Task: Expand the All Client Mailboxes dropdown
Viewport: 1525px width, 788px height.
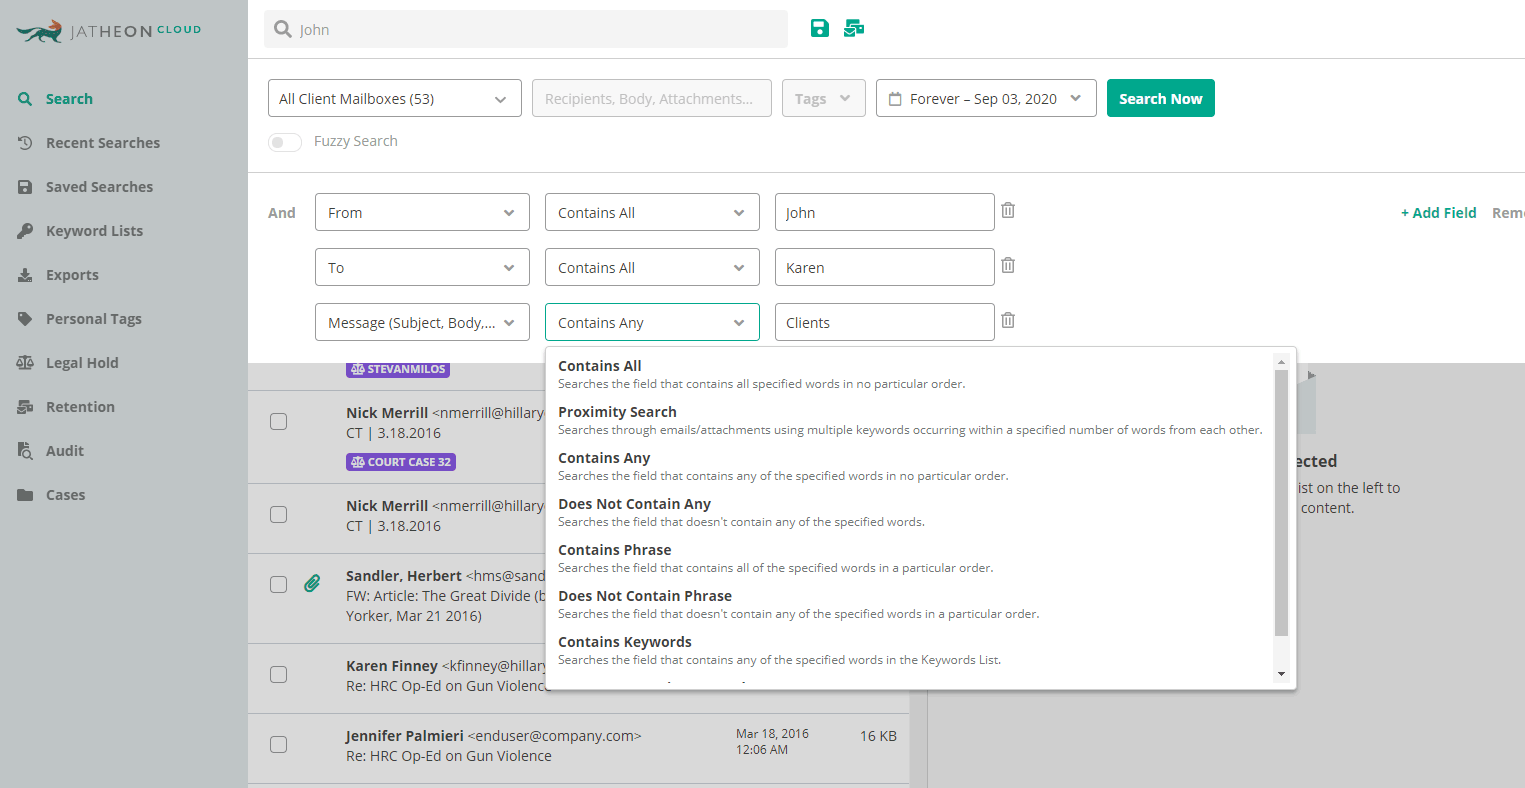Action: 394,99
